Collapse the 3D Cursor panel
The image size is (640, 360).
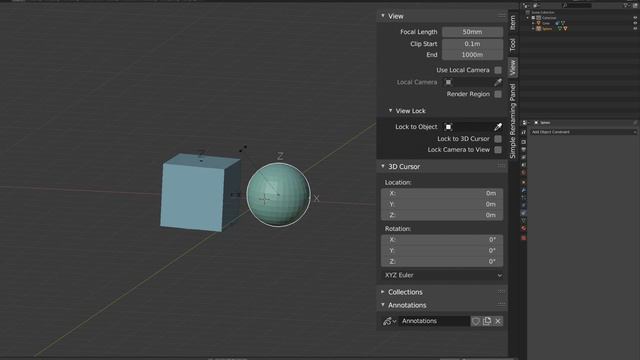tap(383, 166)
